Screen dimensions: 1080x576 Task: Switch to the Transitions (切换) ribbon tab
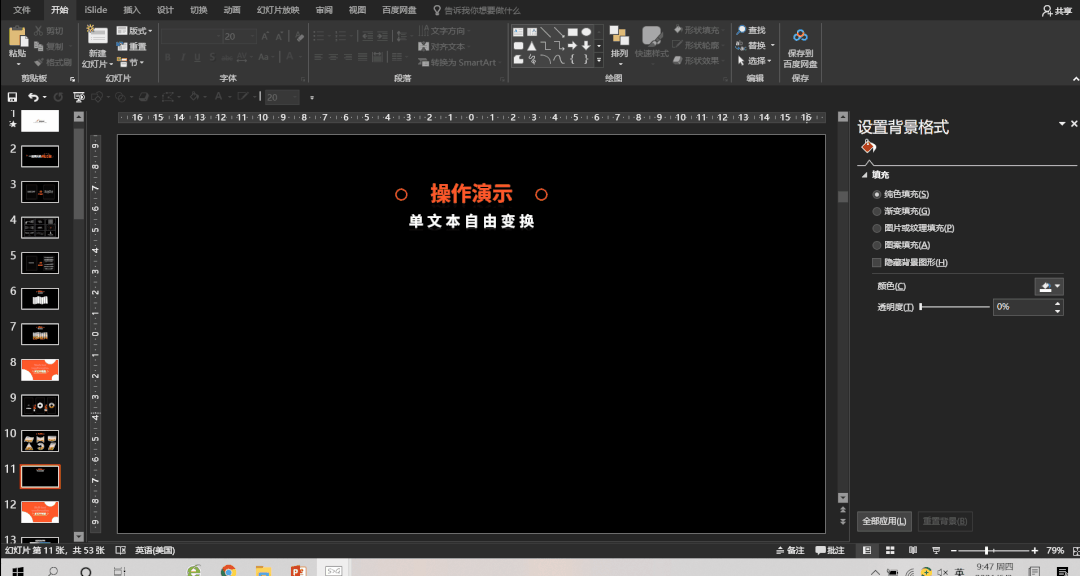click(197, 10)
